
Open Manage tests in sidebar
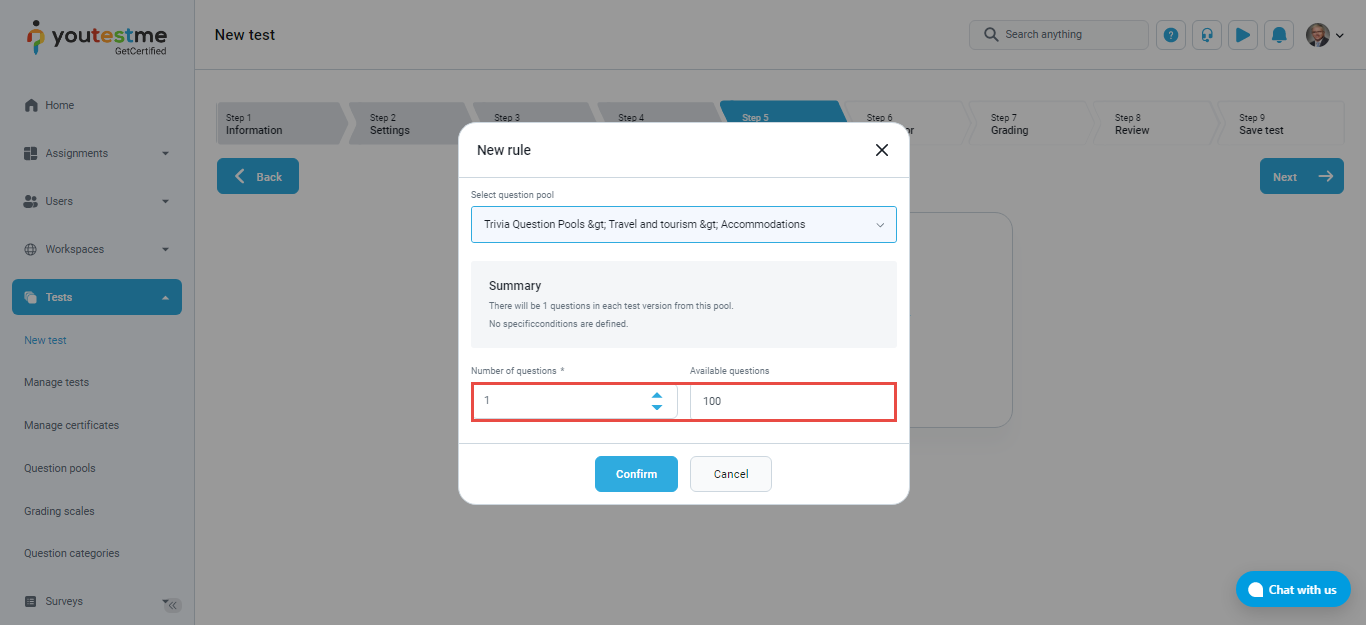56,382
